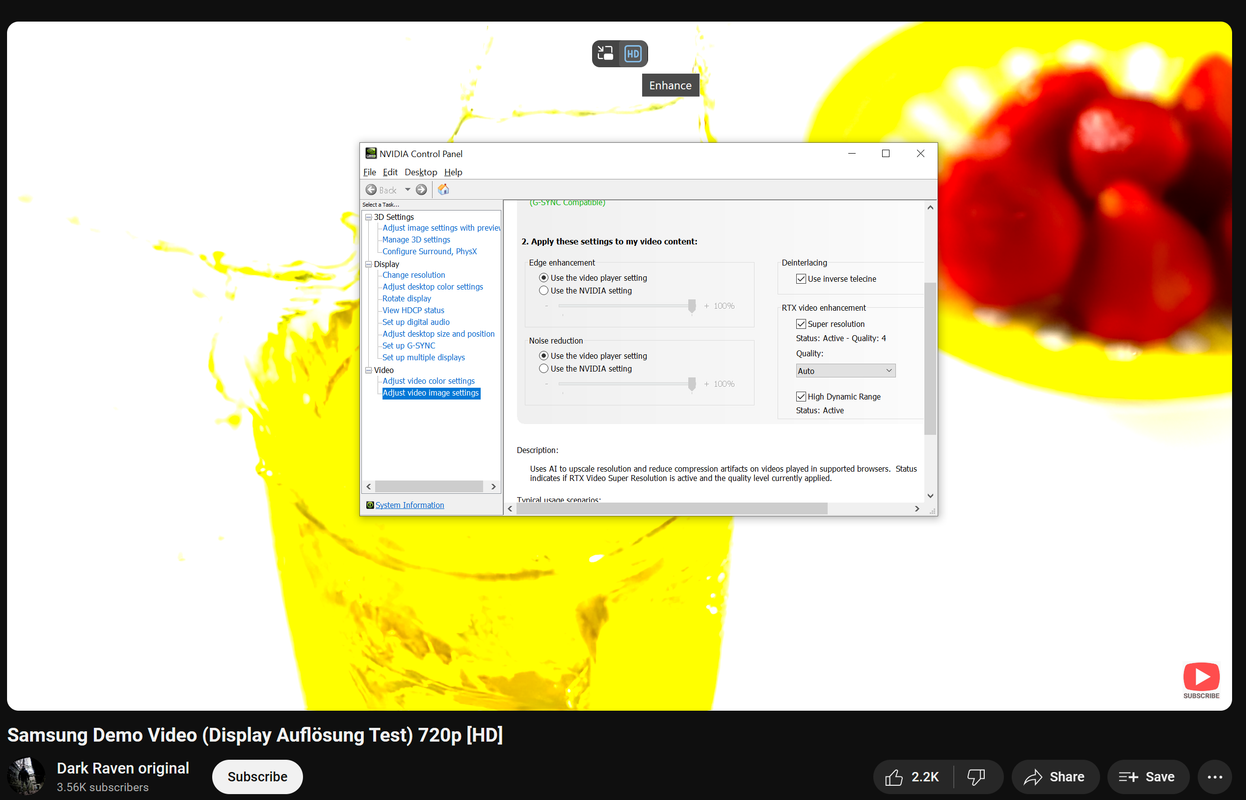Open Adjust video color settings

point(429,381)
